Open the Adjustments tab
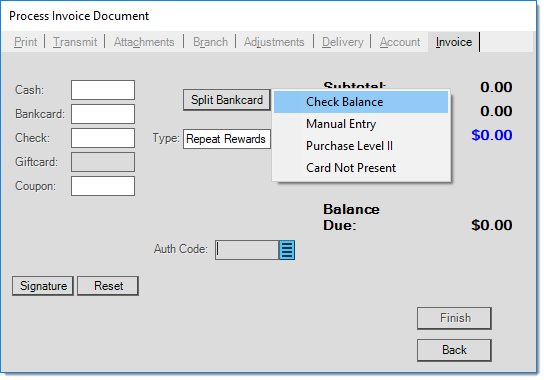Screen dimensions: 544x380 [x=274, y=42]
